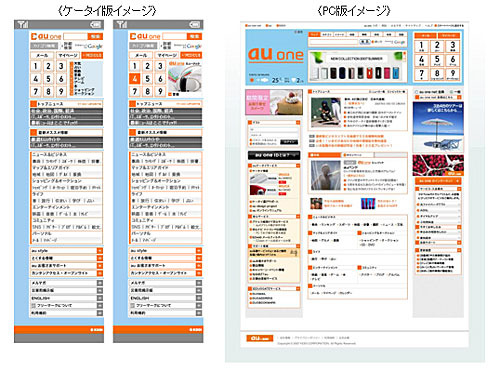The width and height of the screenshot is (500, 371).
Task: Click the トップニュース header in the left mobile mockup
Action: click(x=66, y=104)
